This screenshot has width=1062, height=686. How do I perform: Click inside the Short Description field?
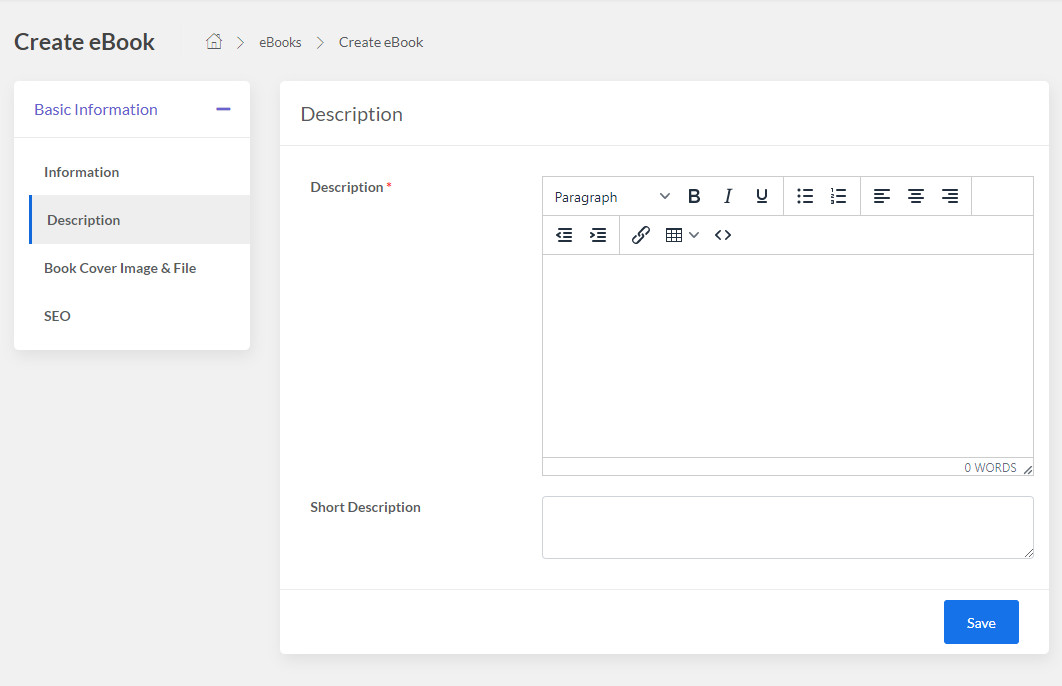coord(787,527)
